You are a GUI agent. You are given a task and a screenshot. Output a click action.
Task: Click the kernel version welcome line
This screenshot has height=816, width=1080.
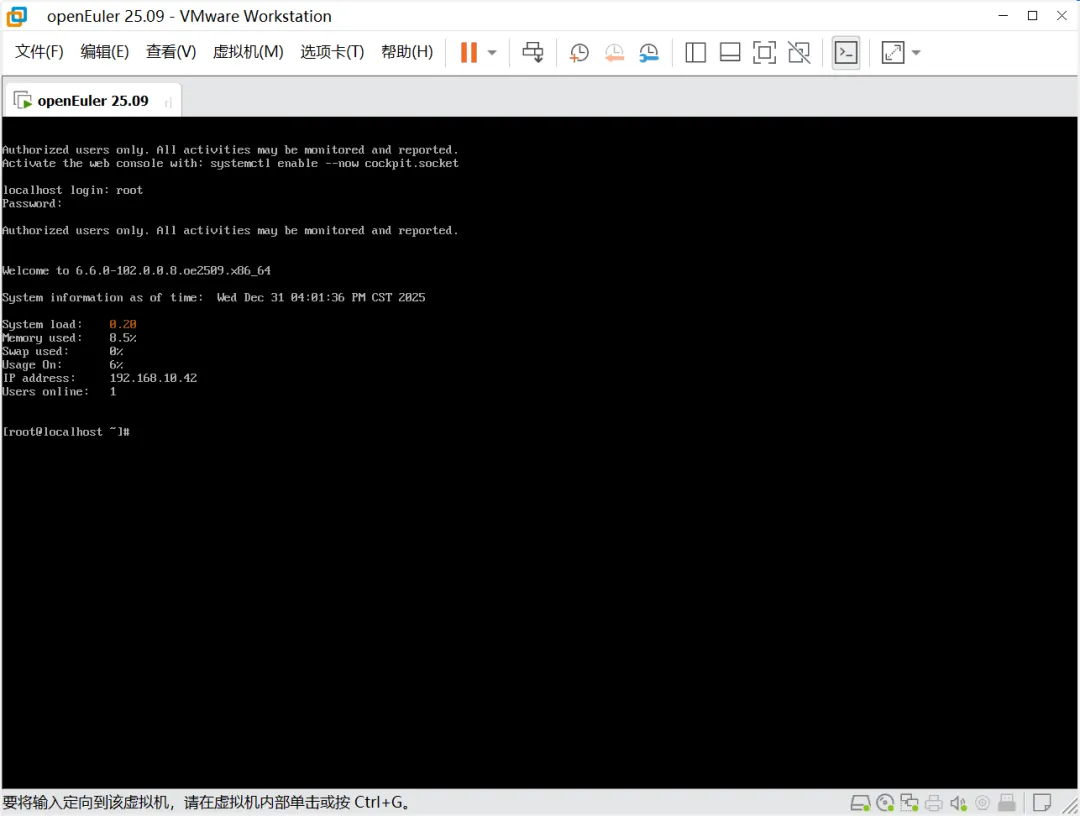[136, 271]
